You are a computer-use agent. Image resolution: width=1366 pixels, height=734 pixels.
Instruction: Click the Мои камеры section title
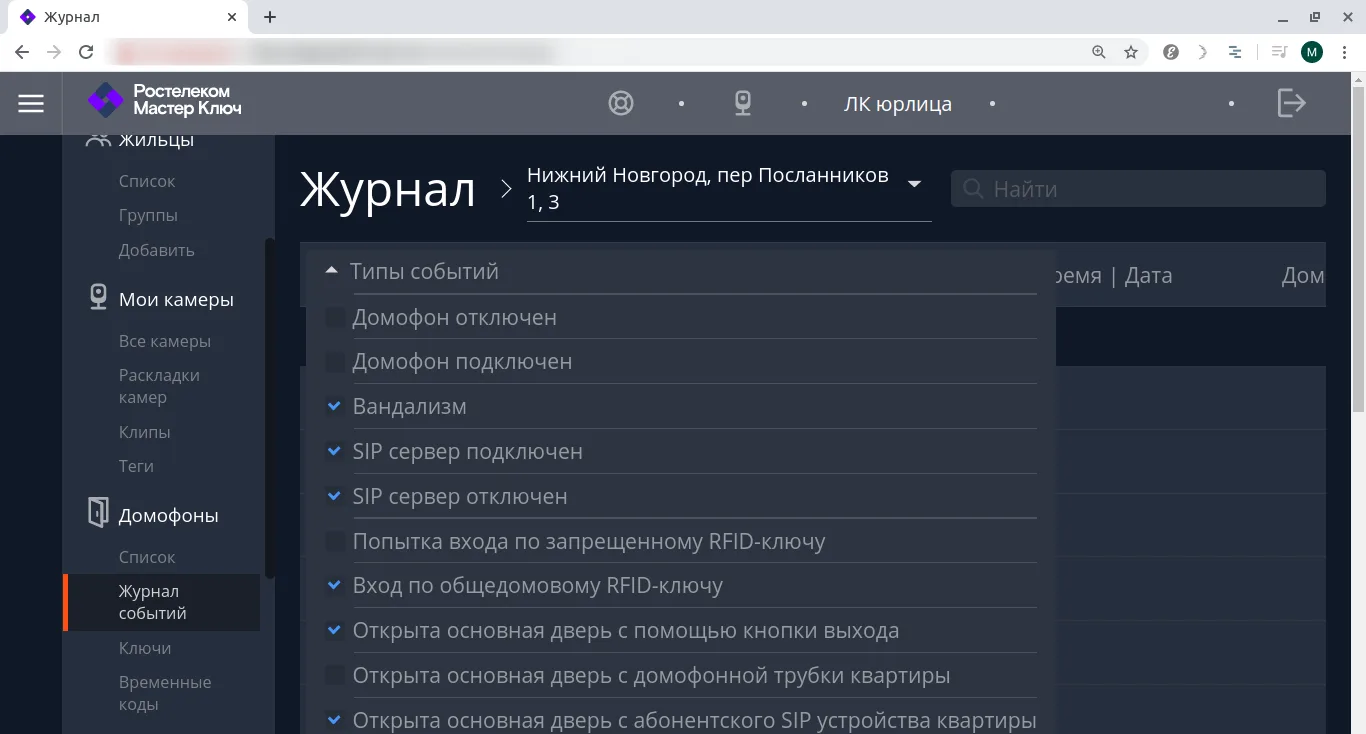click(176, 299)
